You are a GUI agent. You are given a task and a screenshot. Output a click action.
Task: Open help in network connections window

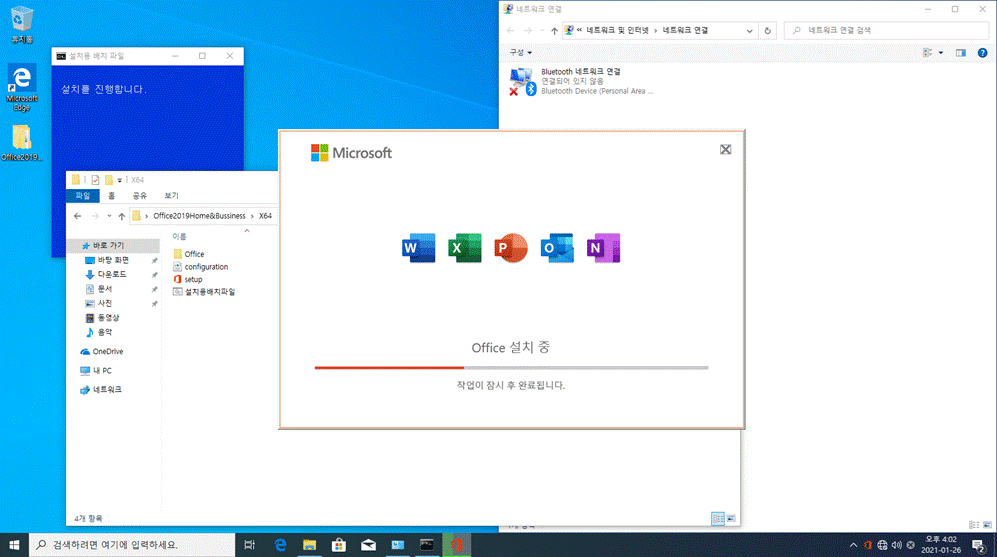coord(982,53)
